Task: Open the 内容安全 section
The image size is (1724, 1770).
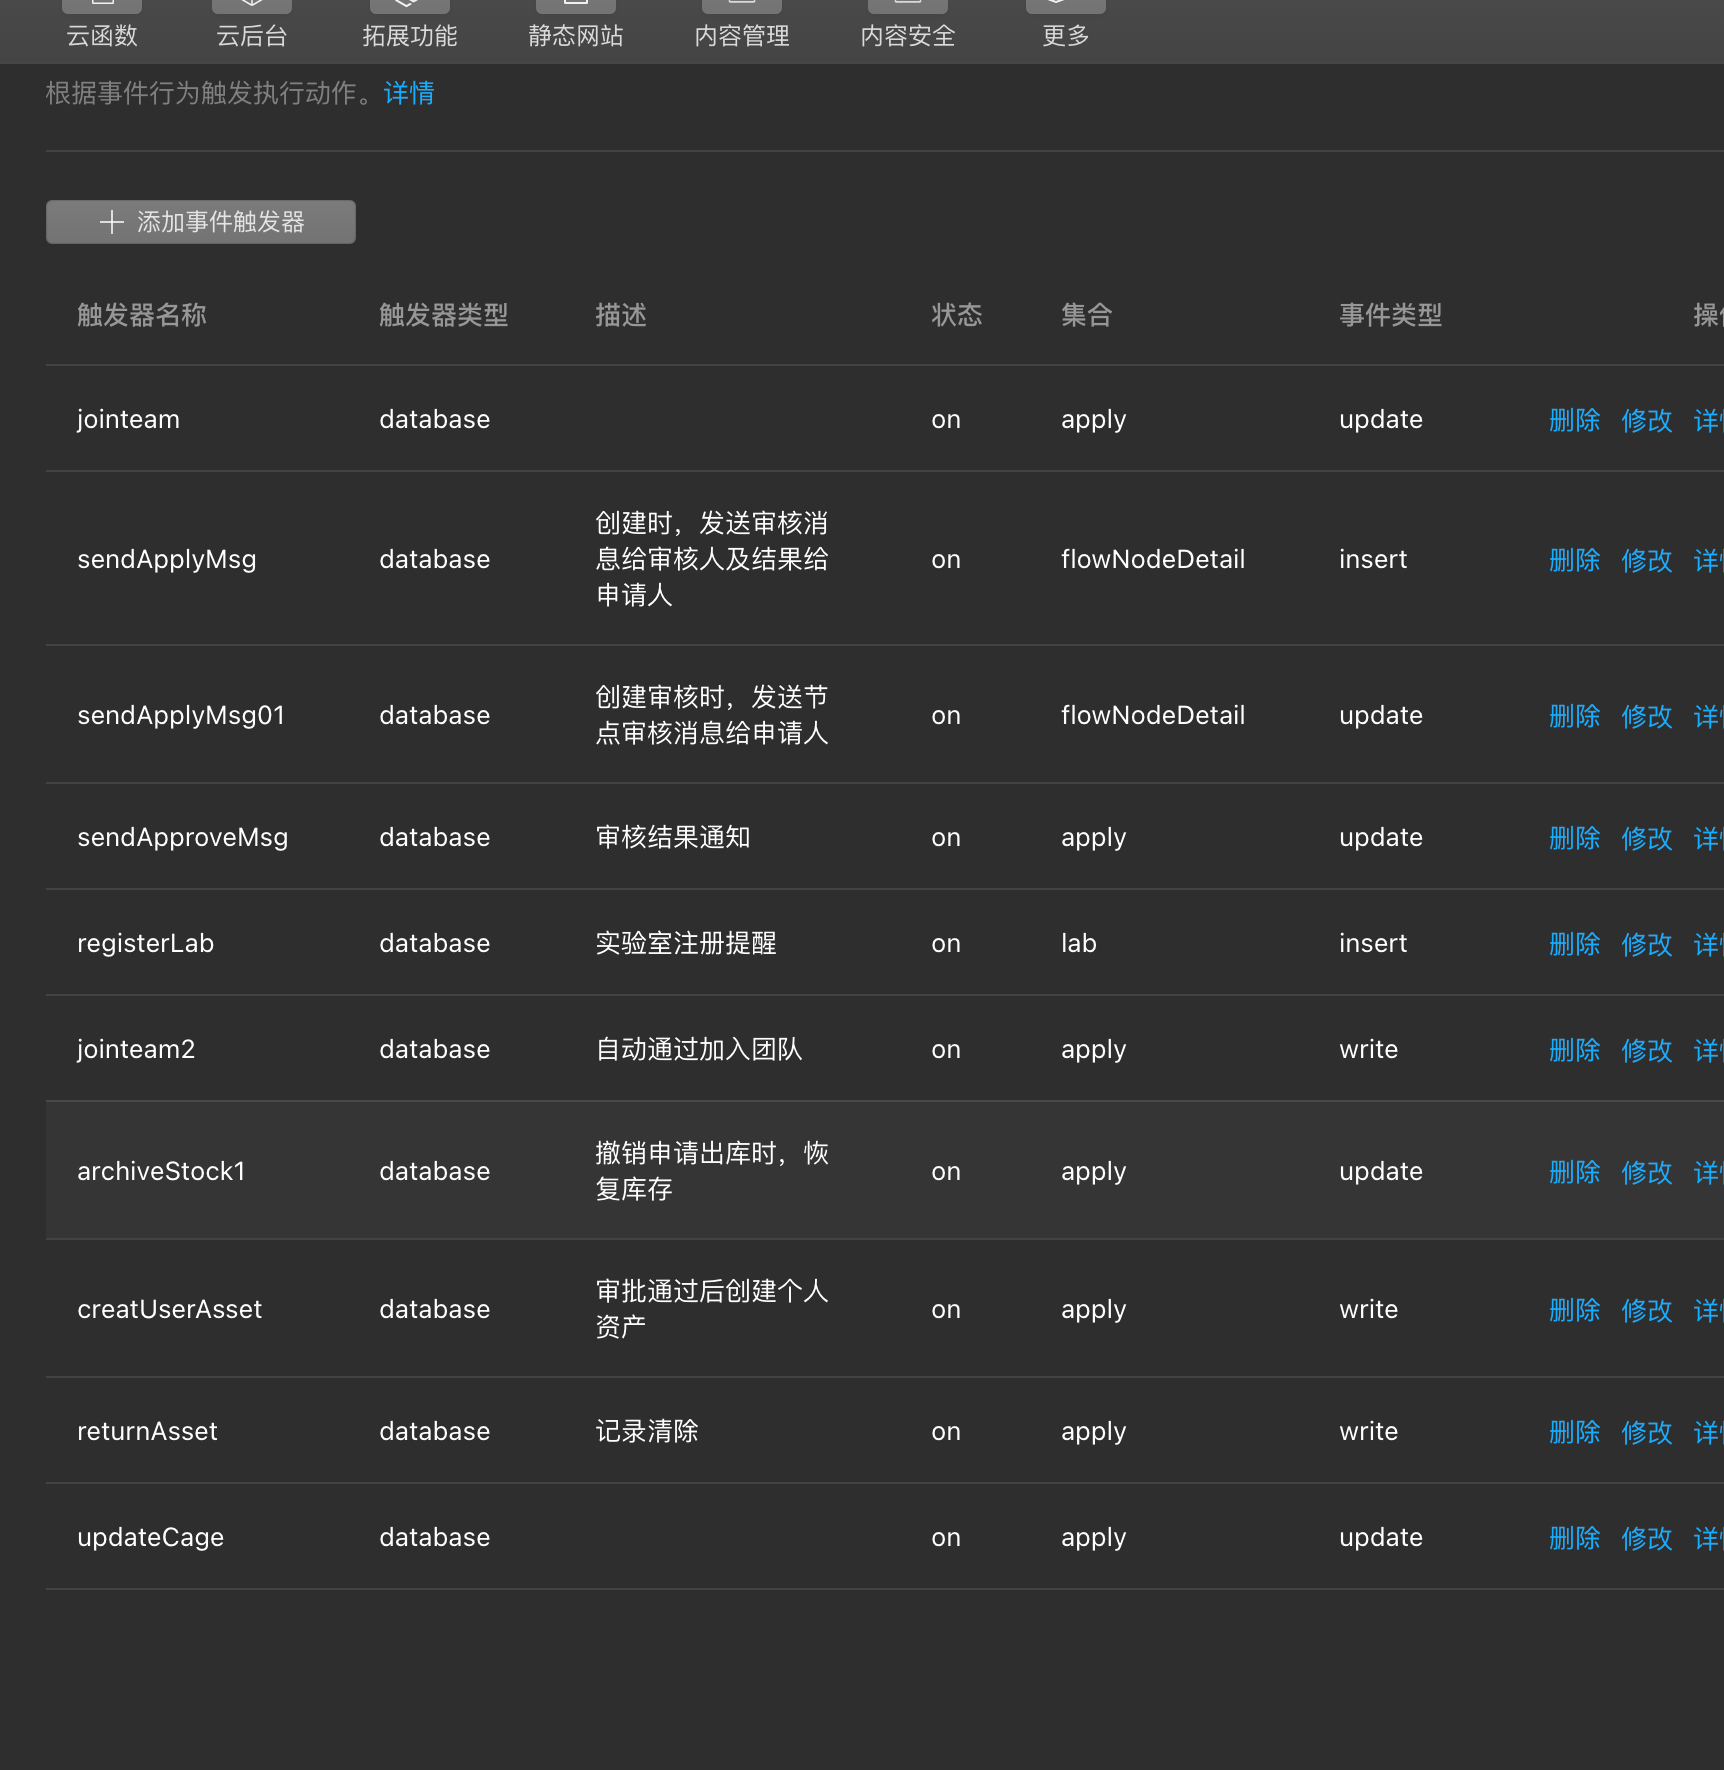Action: (x=907, y=33)
